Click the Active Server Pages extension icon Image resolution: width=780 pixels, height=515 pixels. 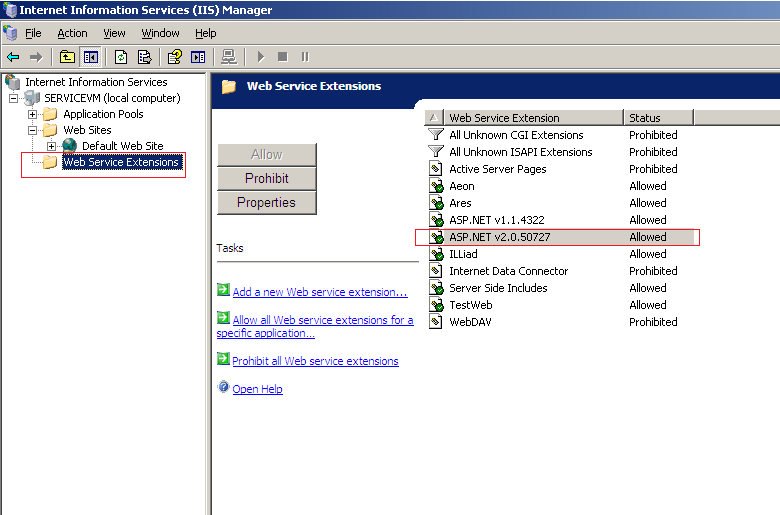click(436, 169)
